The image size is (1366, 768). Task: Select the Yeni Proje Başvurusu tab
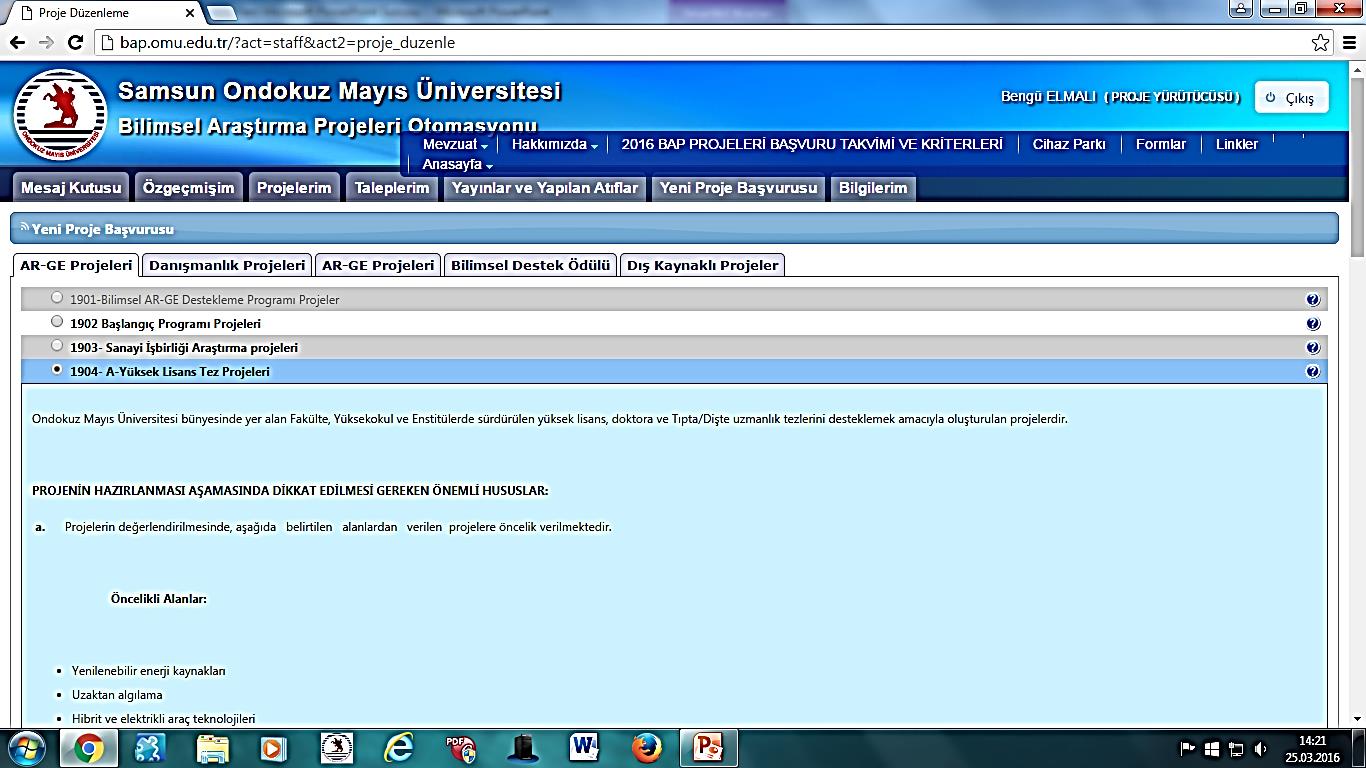(x=738, y=188)
